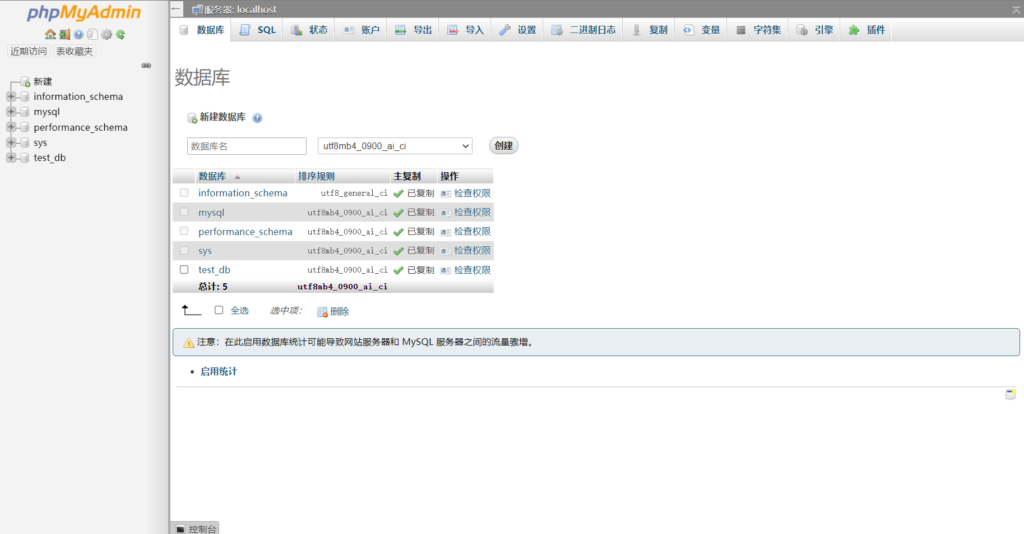Click the 删除 delete icon below the table
1024x534 pixels.
(x=322, y=311)
